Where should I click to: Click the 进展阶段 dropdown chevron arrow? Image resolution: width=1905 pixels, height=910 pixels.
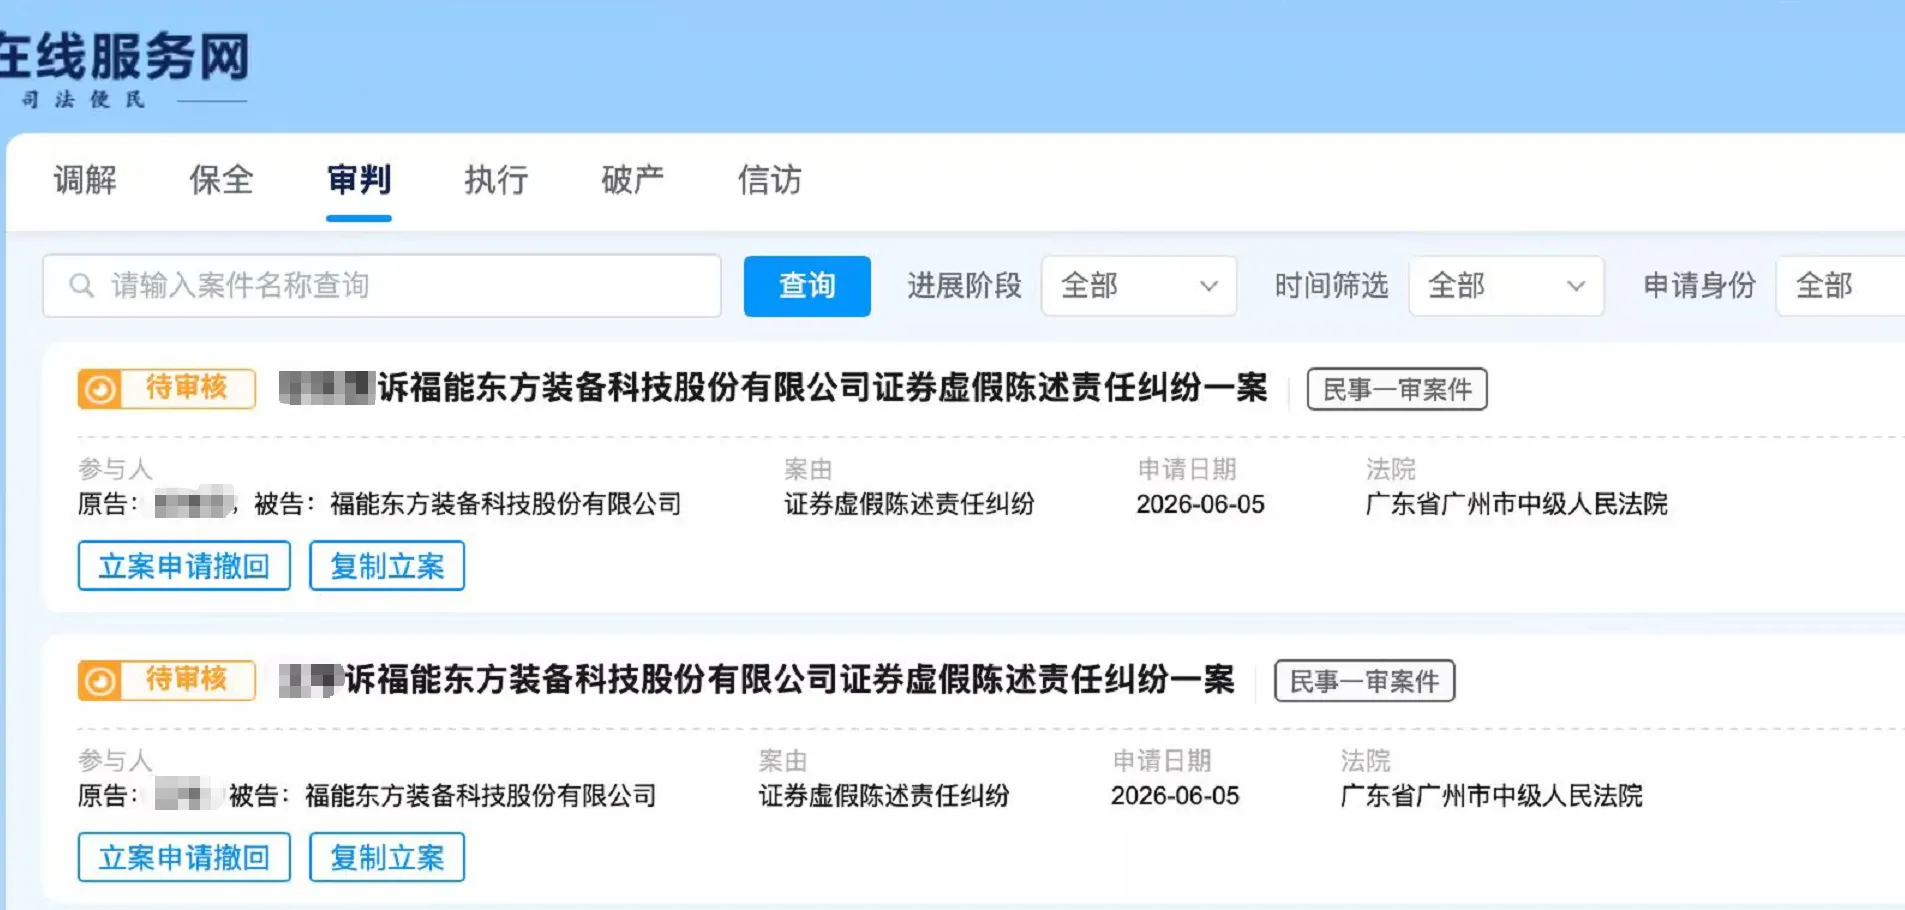pyautogui.click(x=1209, y=286)
